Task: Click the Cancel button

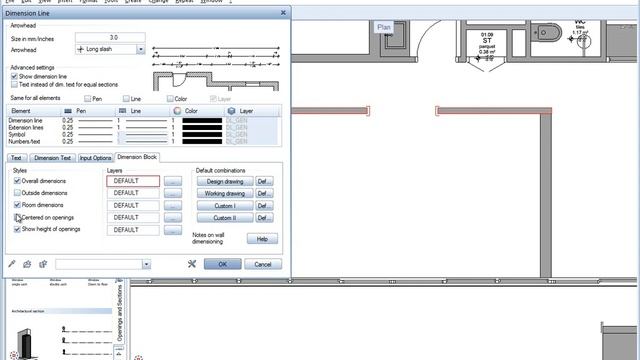Action: click(x=263, y=264)
